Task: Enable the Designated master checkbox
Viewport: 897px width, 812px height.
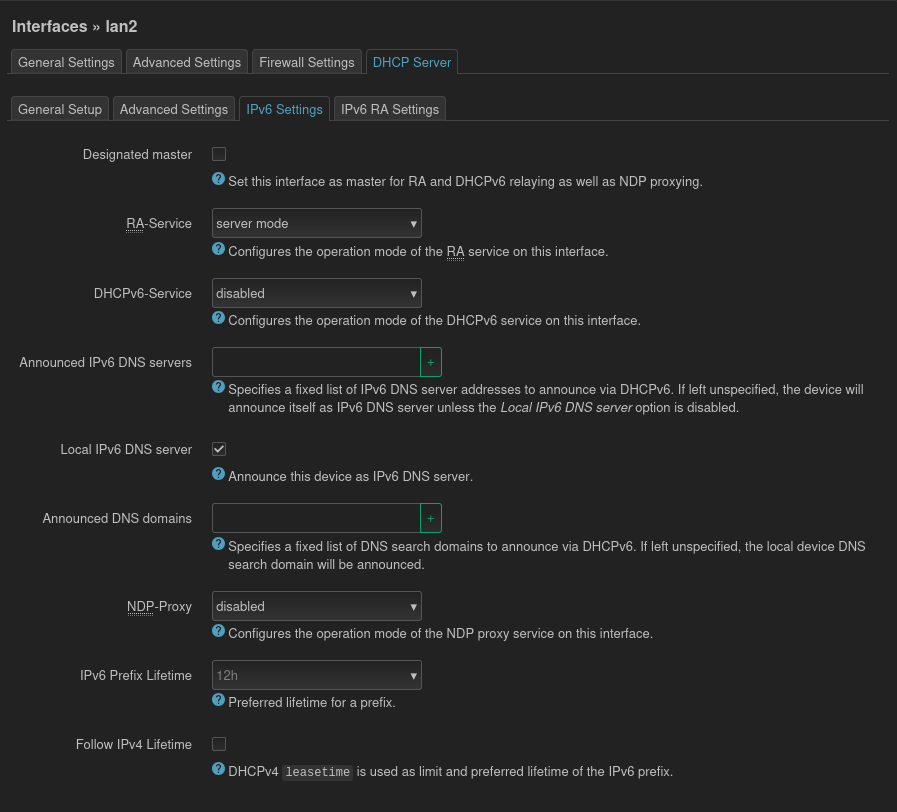Action: coord(219,154)
